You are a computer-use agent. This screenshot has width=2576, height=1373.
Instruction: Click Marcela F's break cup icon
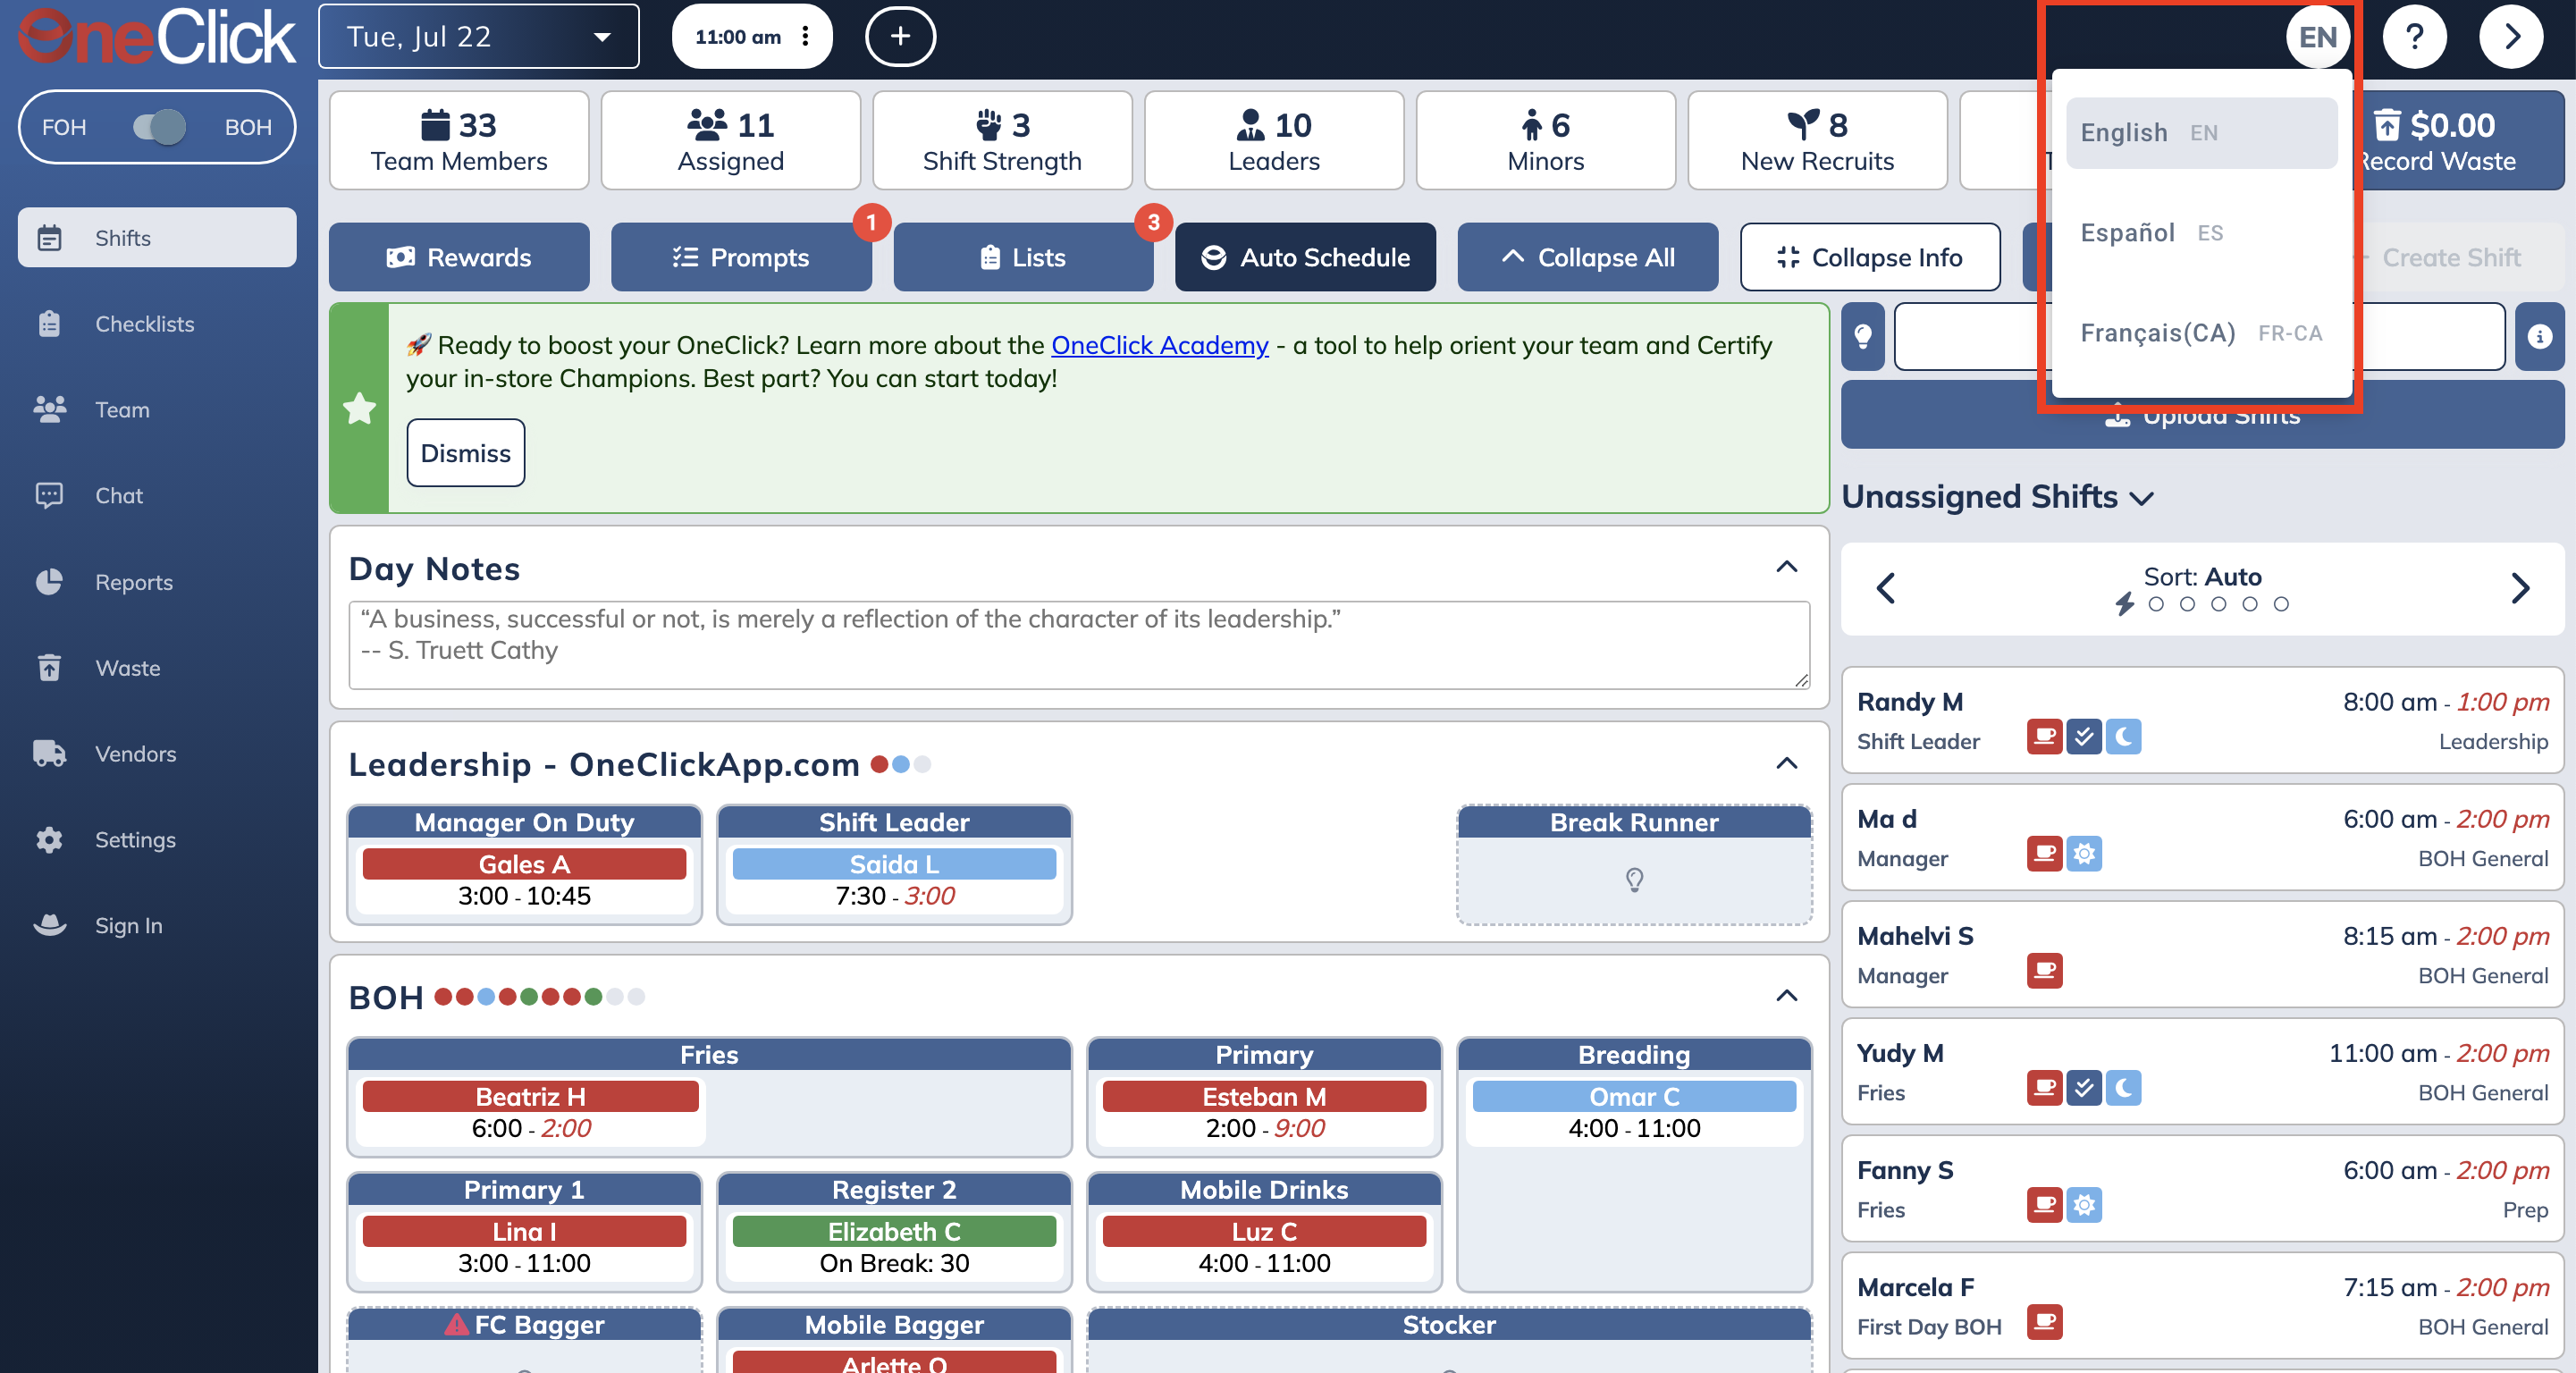[2044, 1322]
